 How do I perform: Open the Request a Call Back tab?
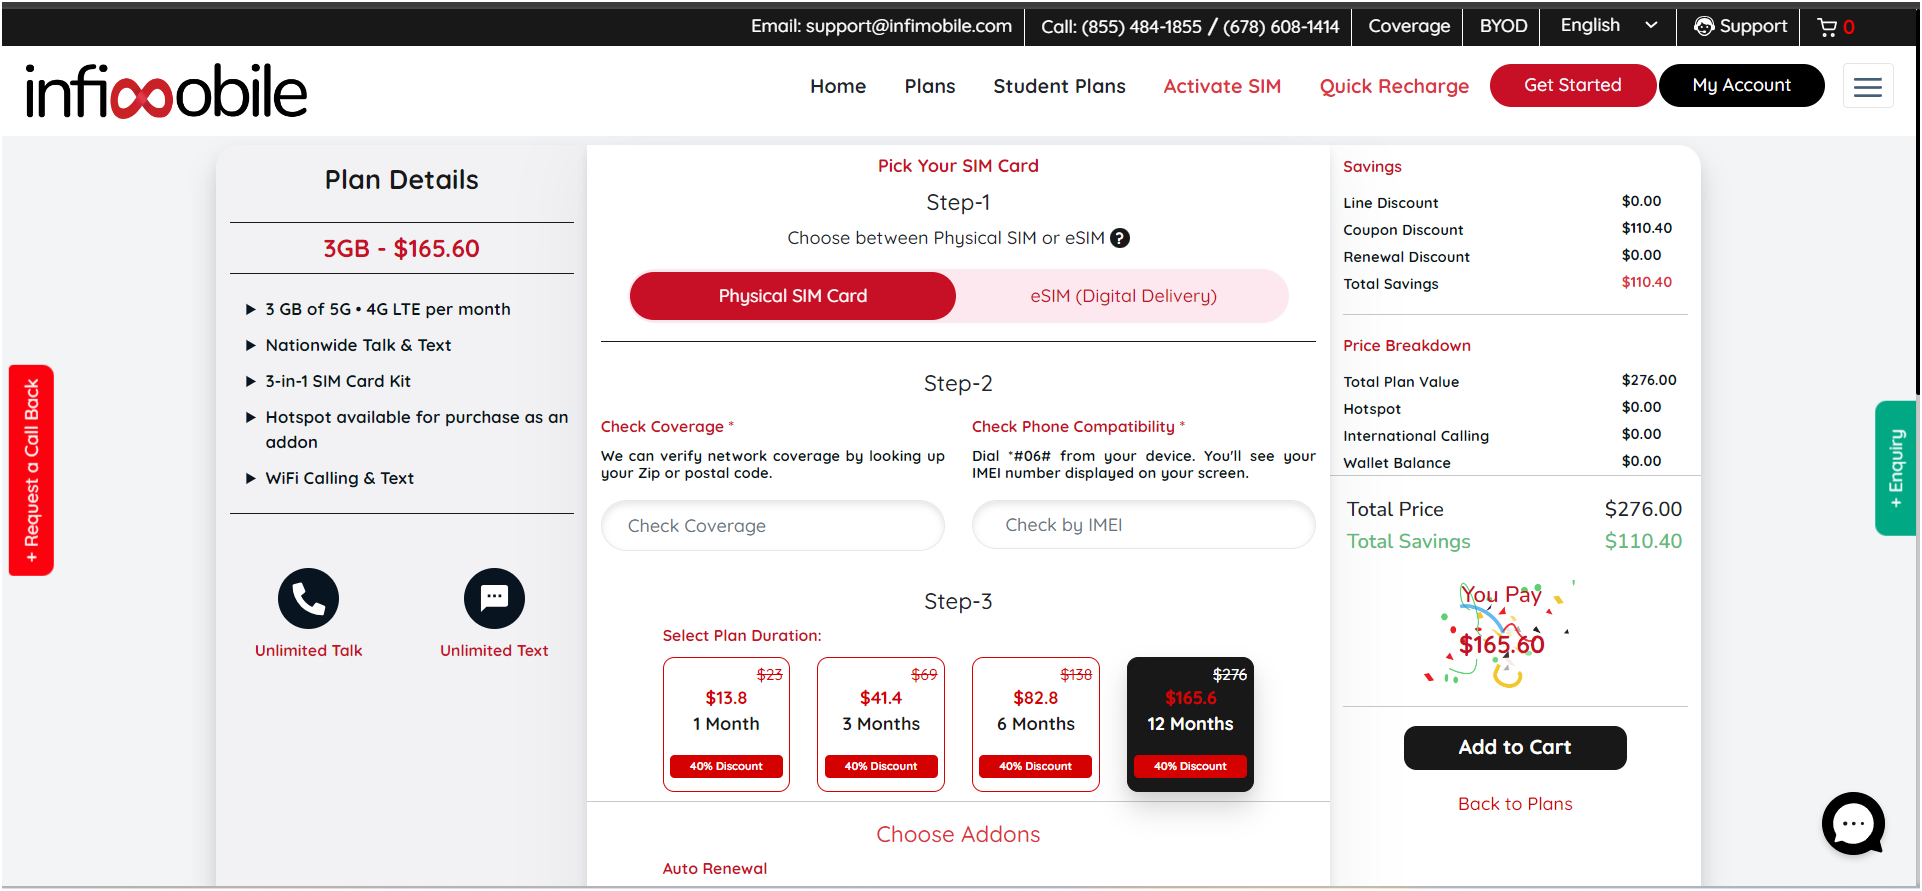tap(31, 470)
